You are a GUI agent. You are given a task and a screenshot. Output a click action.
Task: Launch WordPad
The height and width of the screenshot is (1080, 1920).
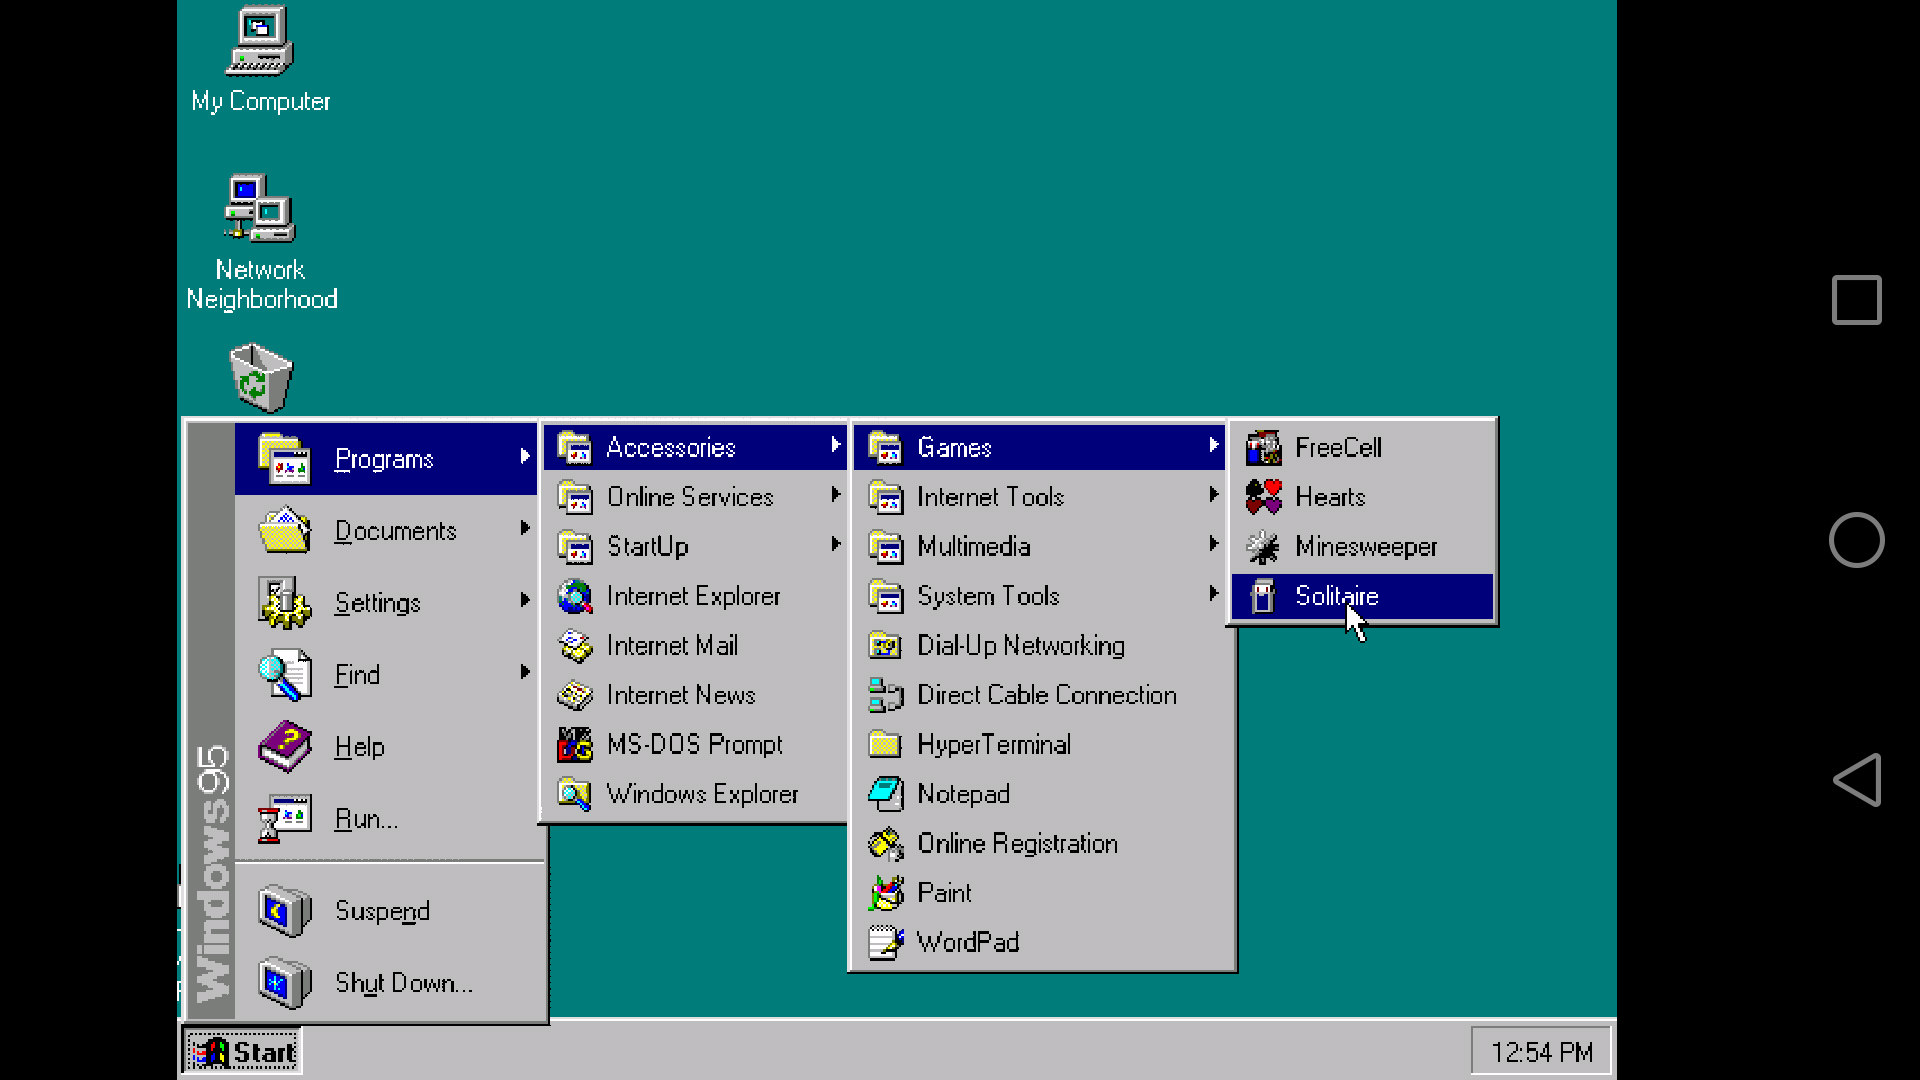point(967,942)
